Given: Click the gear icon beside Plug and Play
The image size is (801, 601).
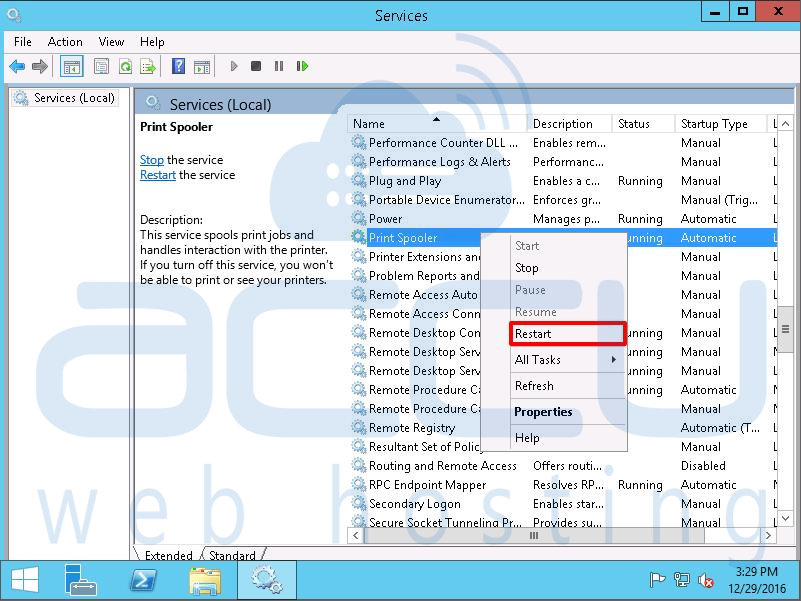Looking at the screenshot, I should pyautogui.click(x=359, y=180).
